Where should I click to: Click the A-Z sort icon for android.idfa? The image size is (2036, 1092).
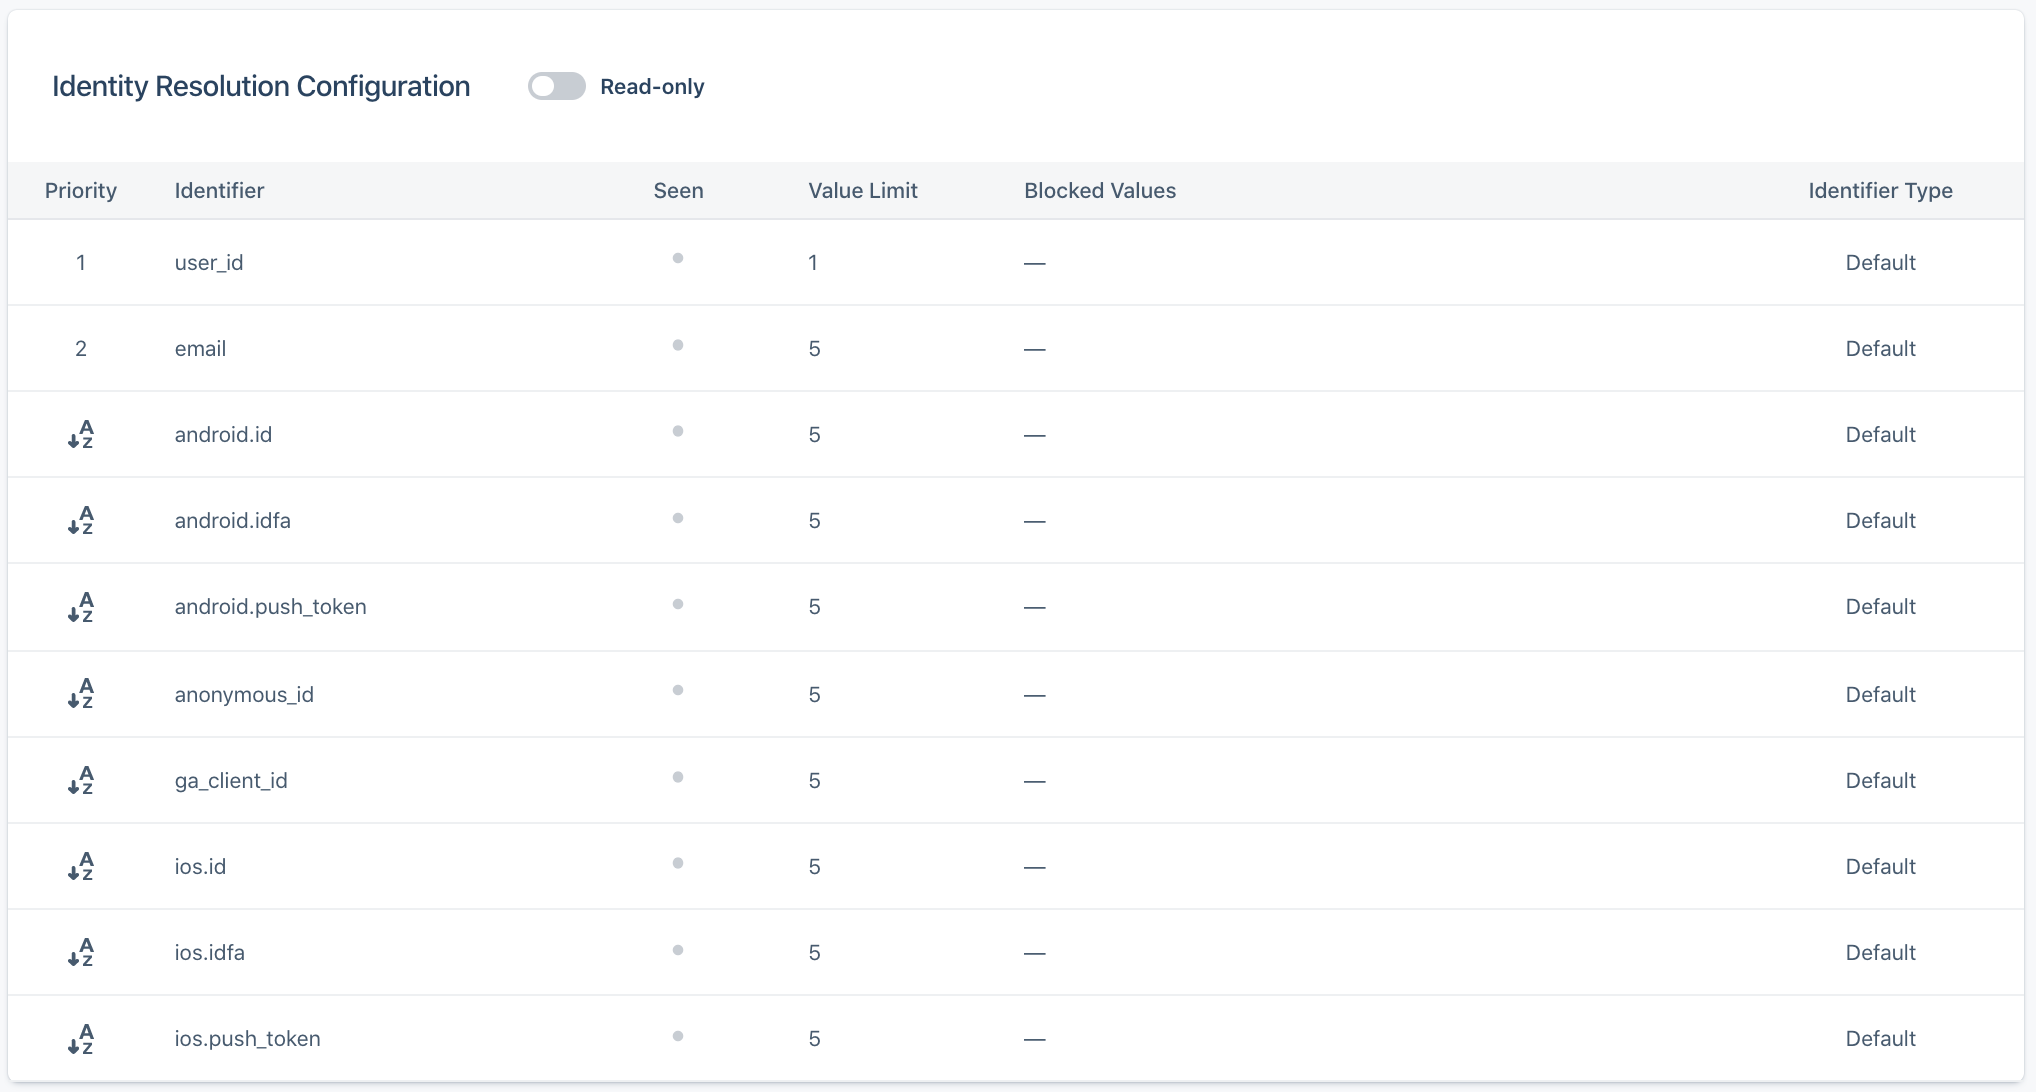[x=81, y=521]
